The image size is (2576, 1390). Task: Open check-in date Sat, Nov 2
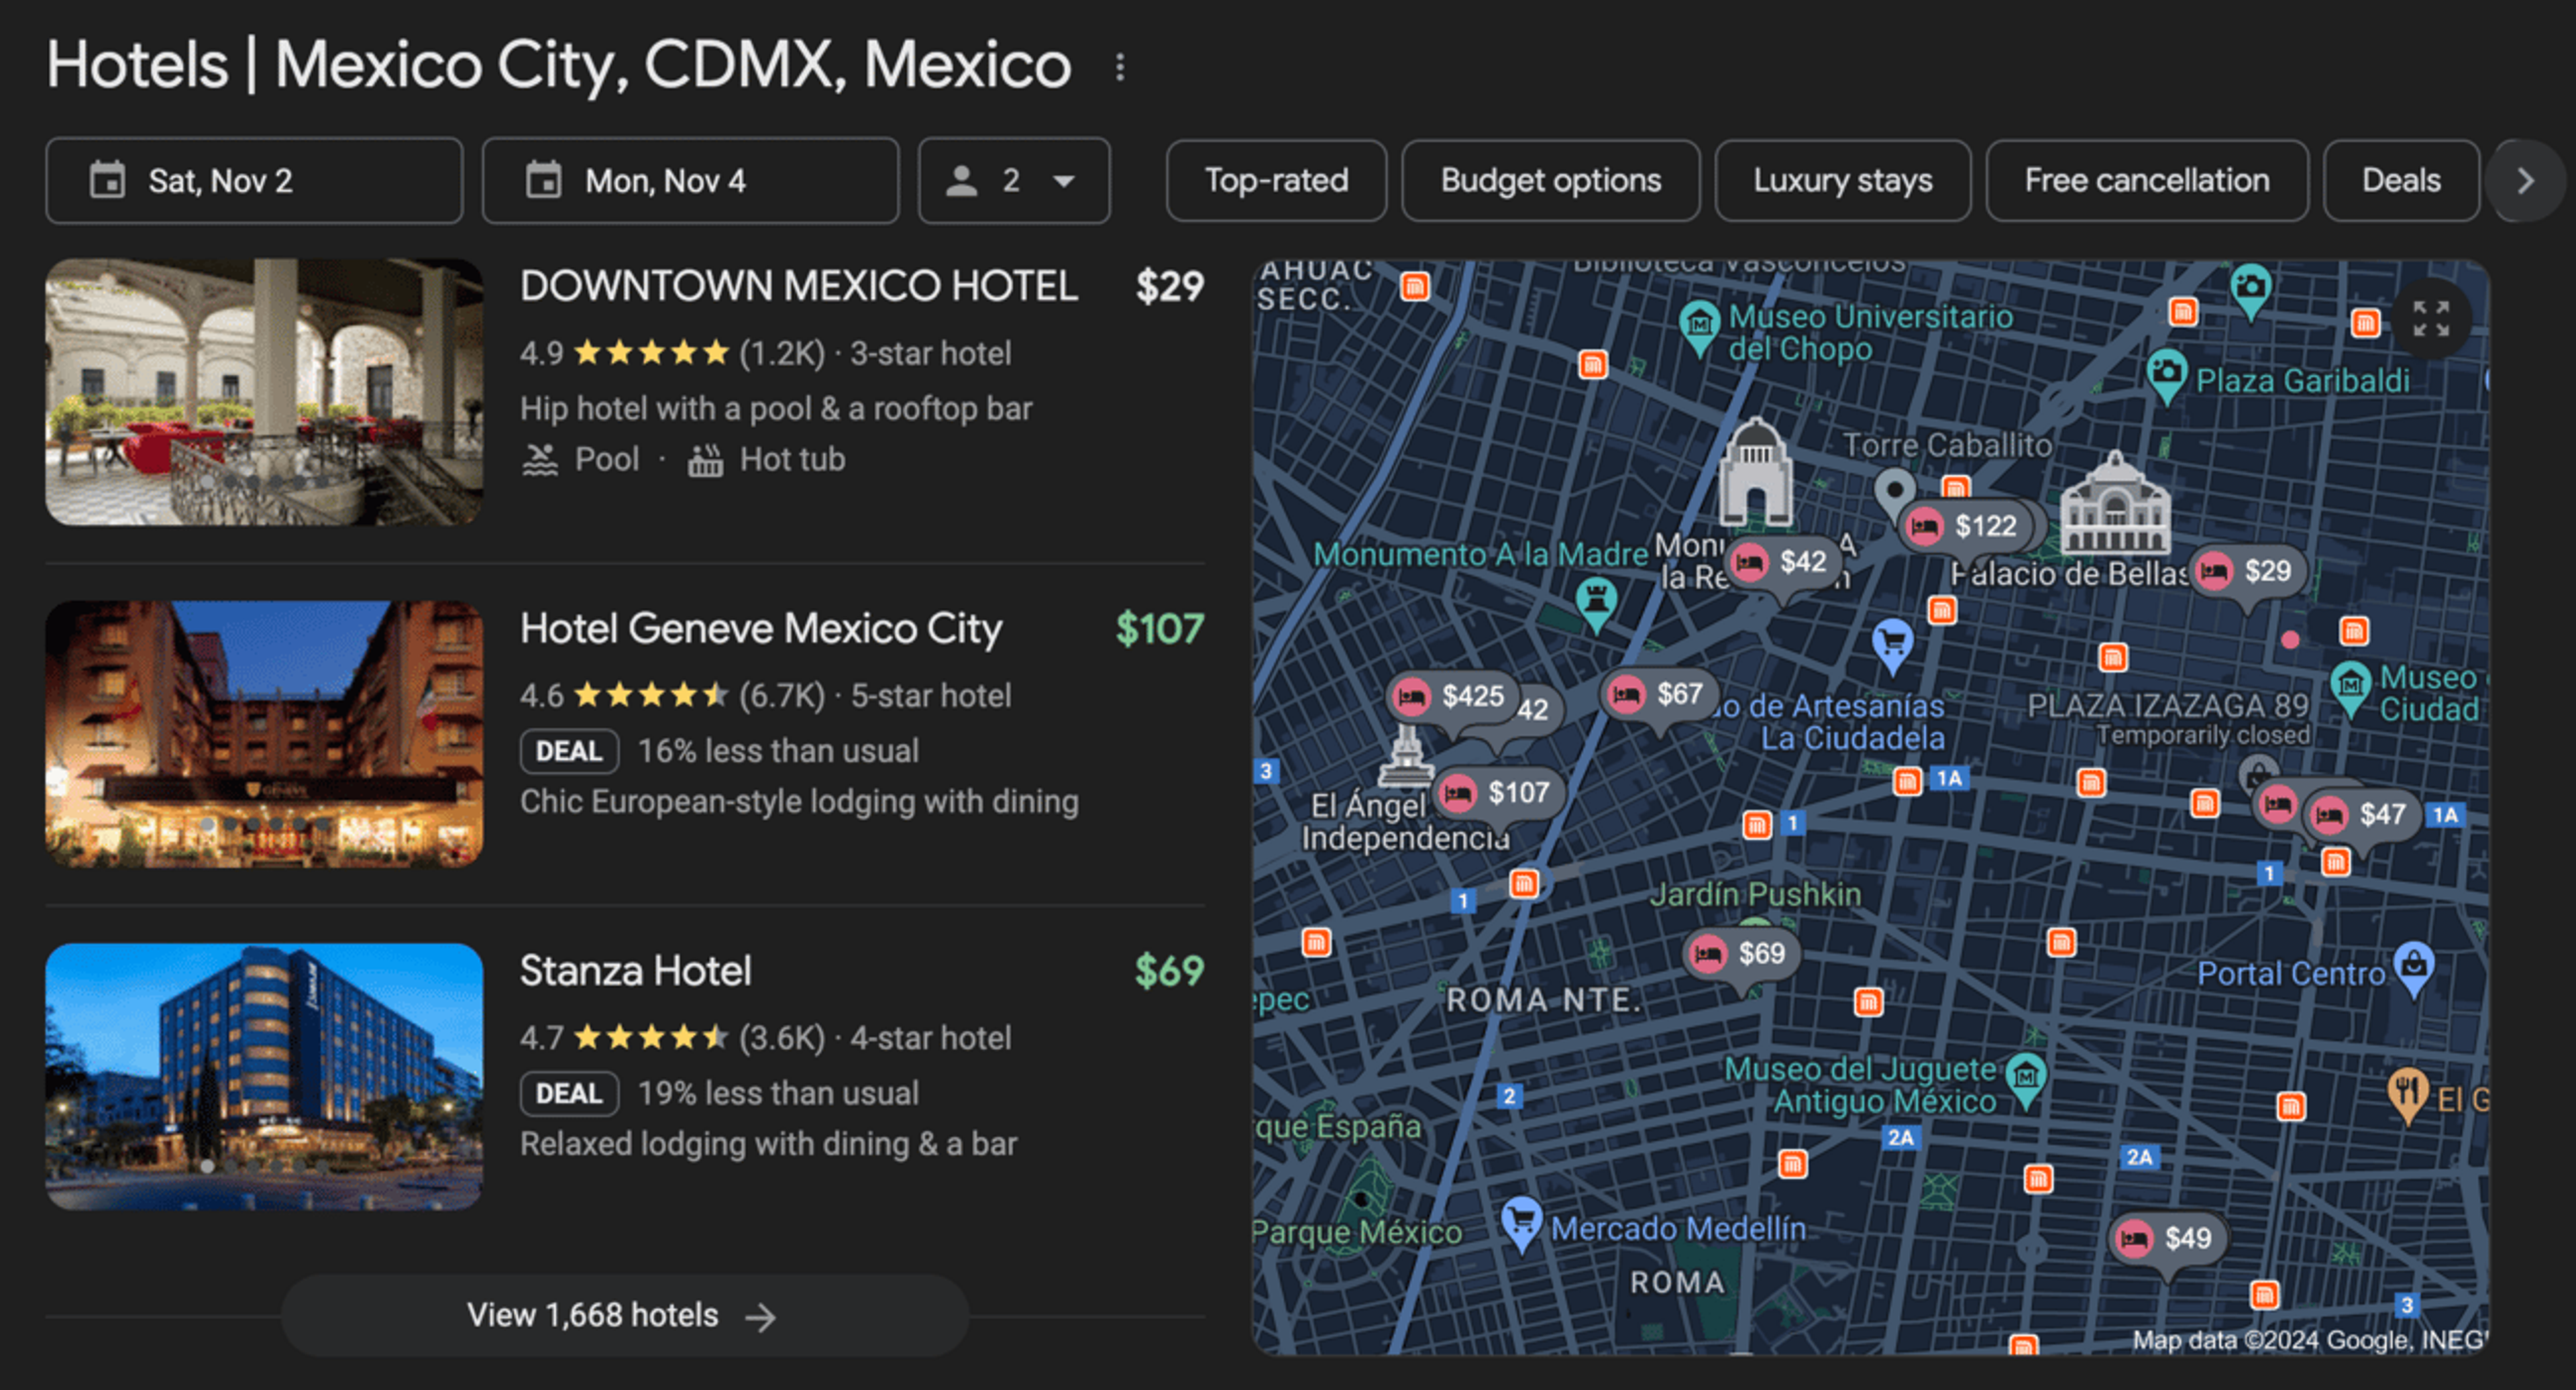254,181
